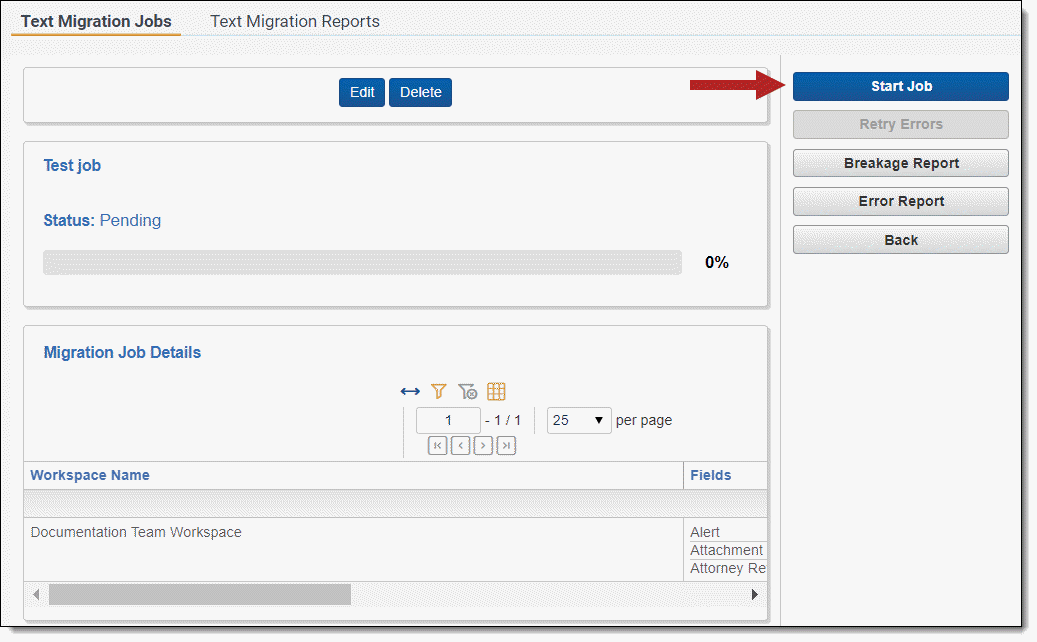This screenshot has height=642, width=1037.
Task: Click the orange grid columns icon
Action: pyautogui.click(x=496, y=392)
